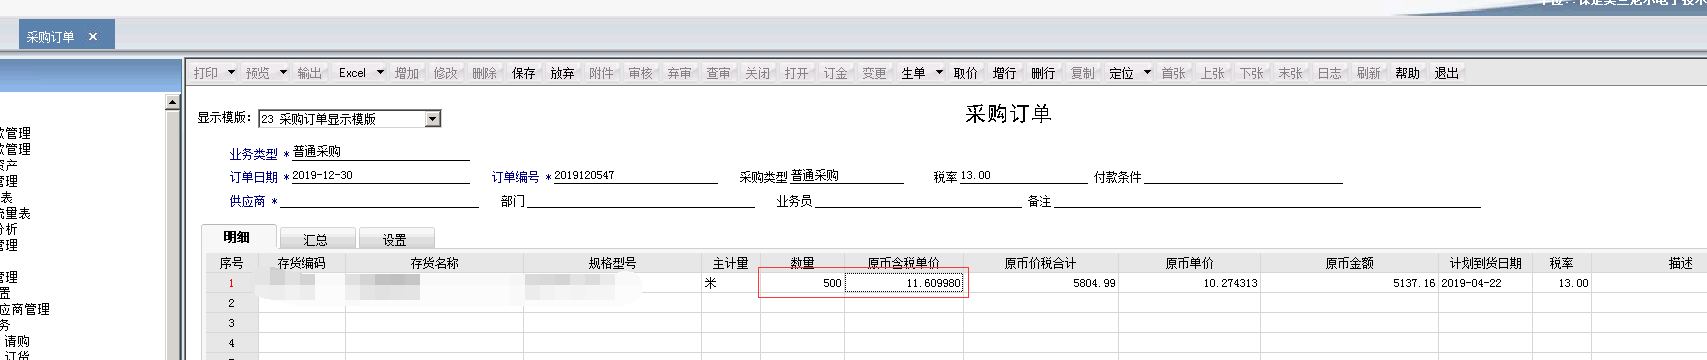The image size is (1707, 360).
Task: Click the 打开 toolbar button
Action: click(797, 73)
